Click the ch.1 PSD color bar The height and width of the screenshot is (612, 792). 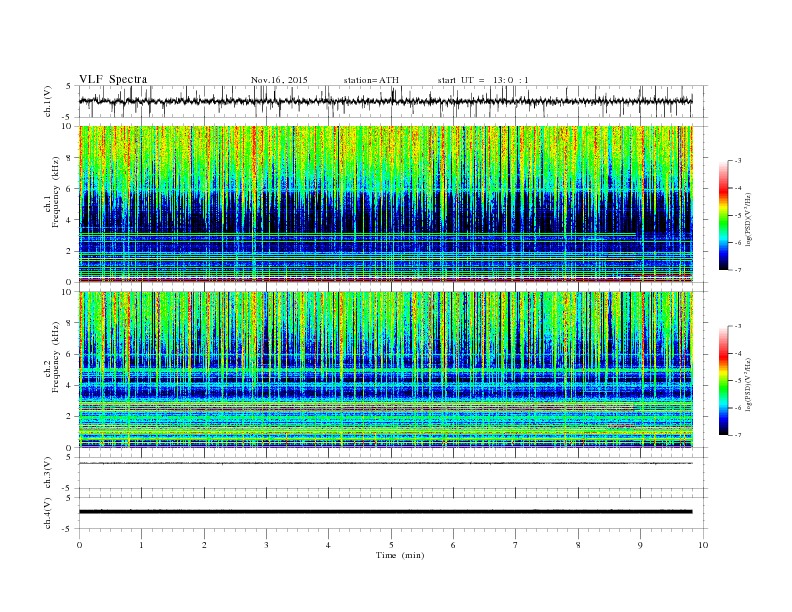pyautogui.click(x=723, y=216)
